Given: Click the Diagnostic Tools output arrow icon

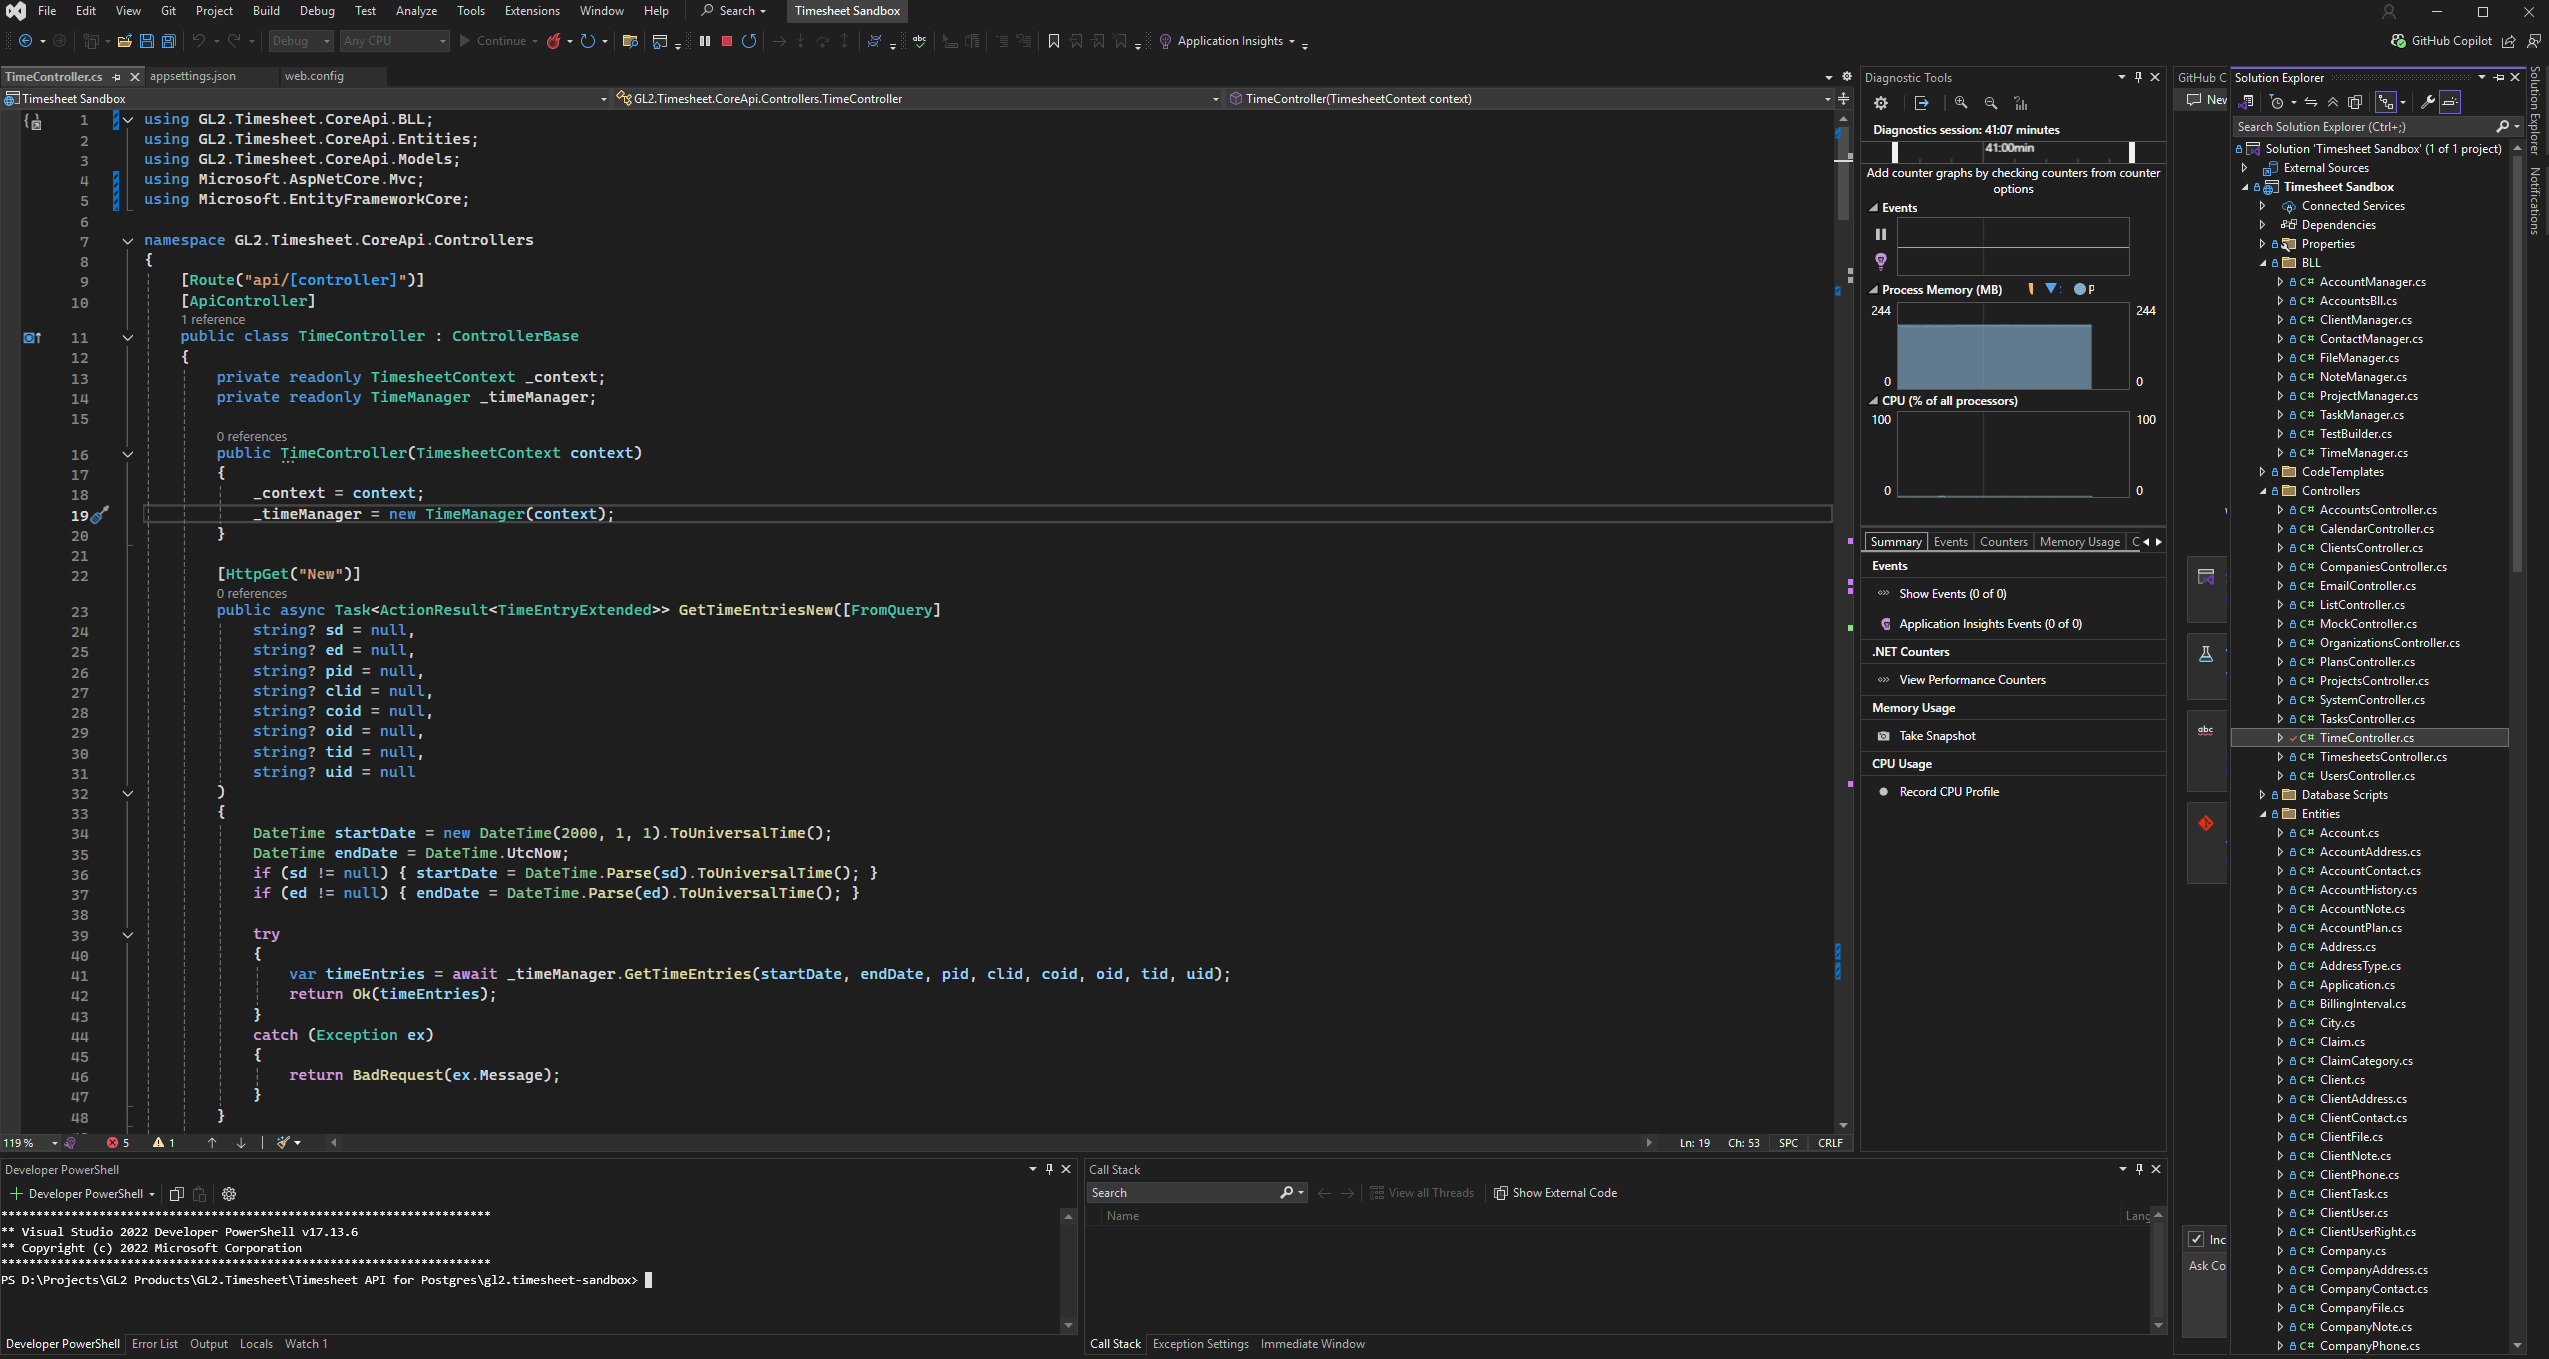Looking at the screenshot, I should coord(1921,103).
